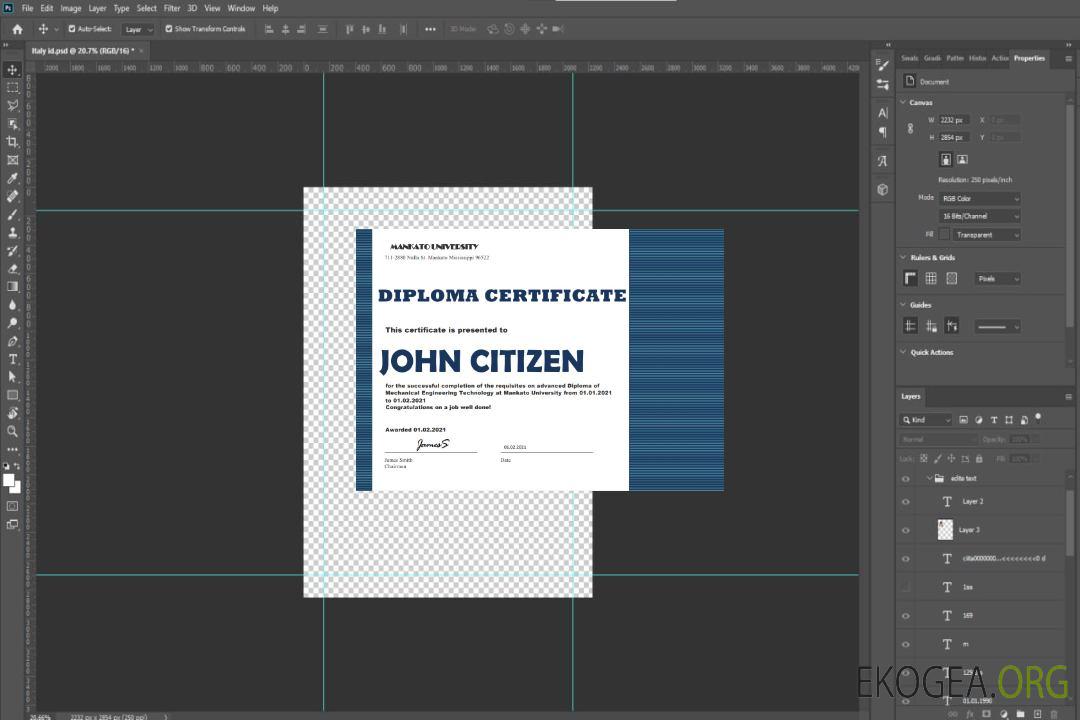Open the Filter menu

172,8
